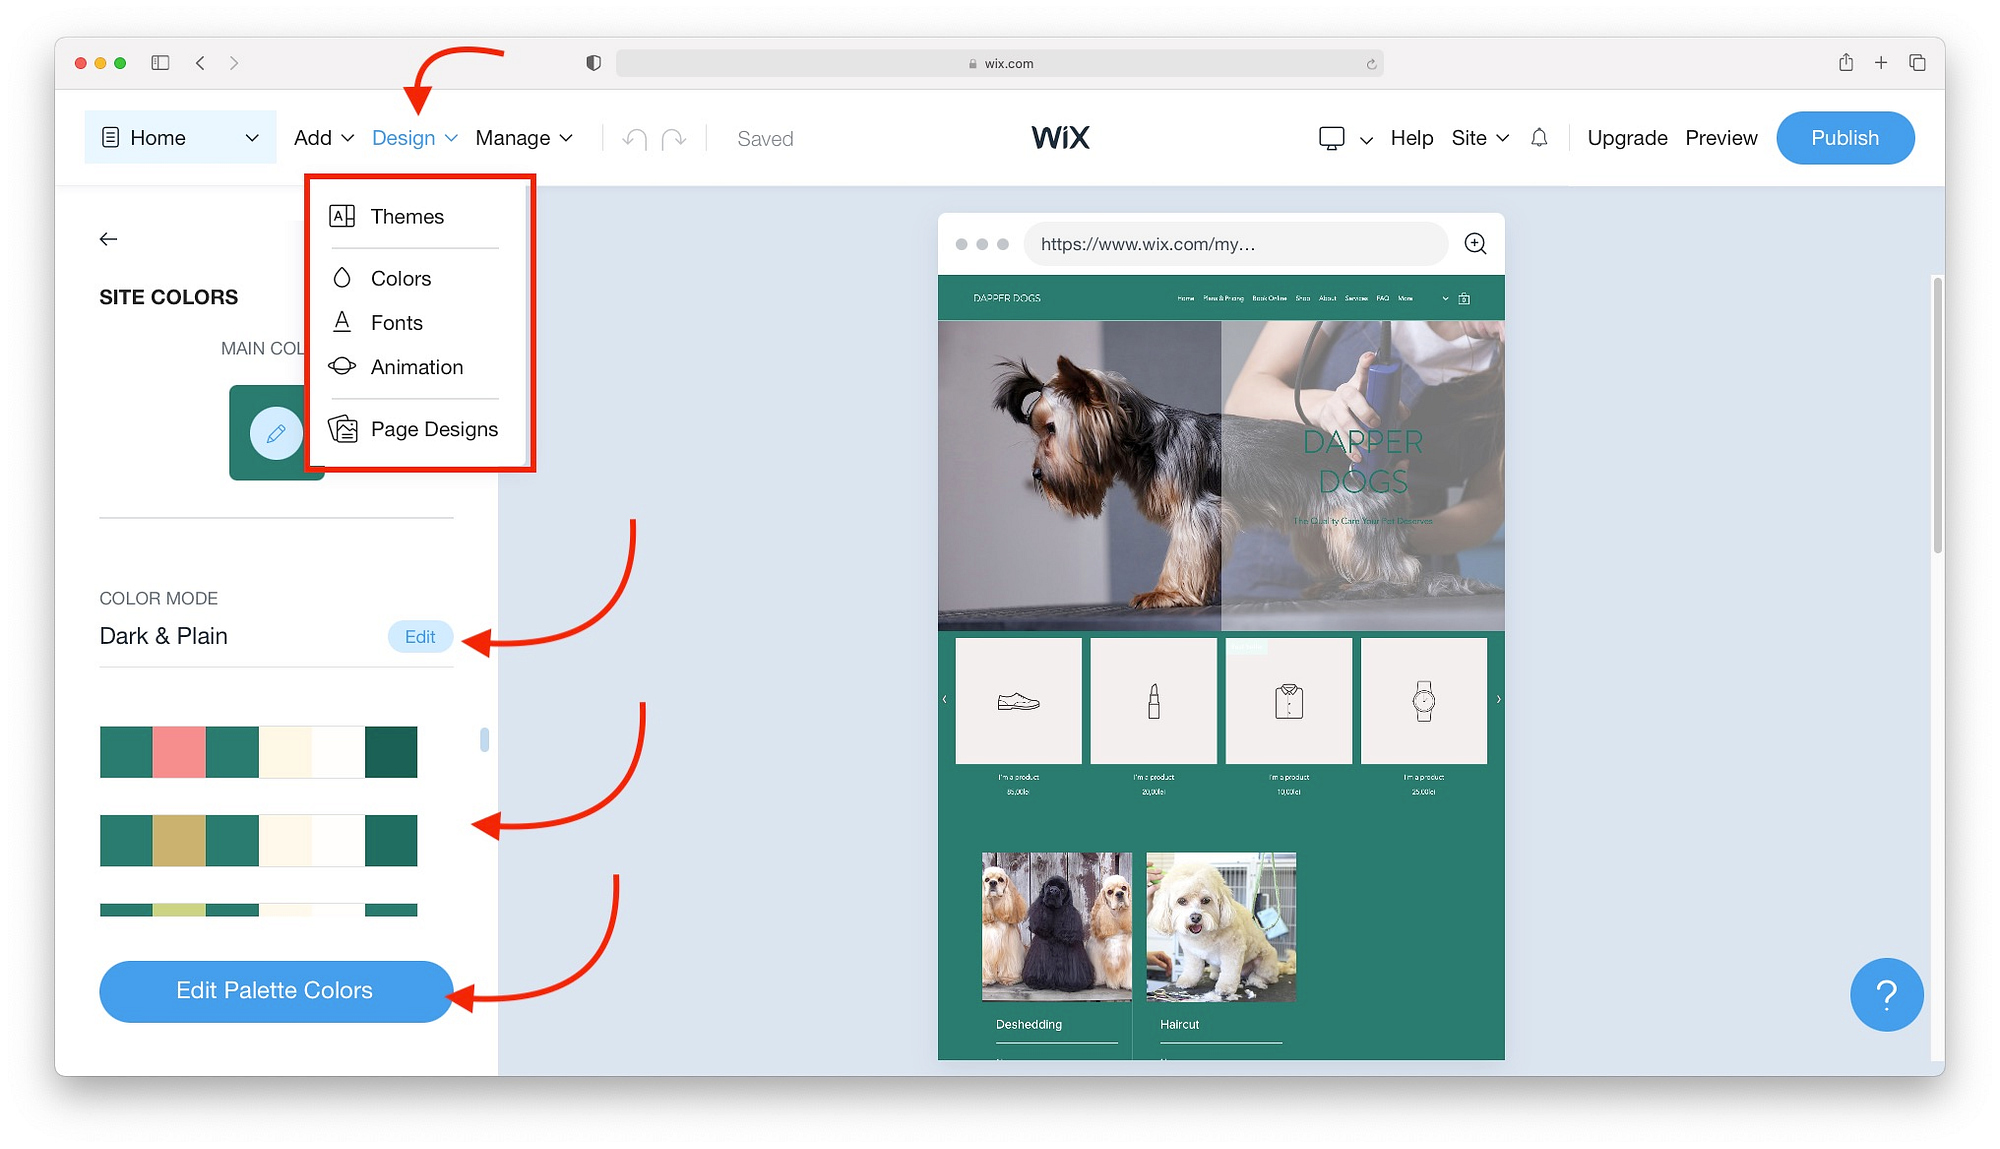Expand the Add dropdown in toolbar
The height and width of the screenshot is (1149, 2000).
321,136
